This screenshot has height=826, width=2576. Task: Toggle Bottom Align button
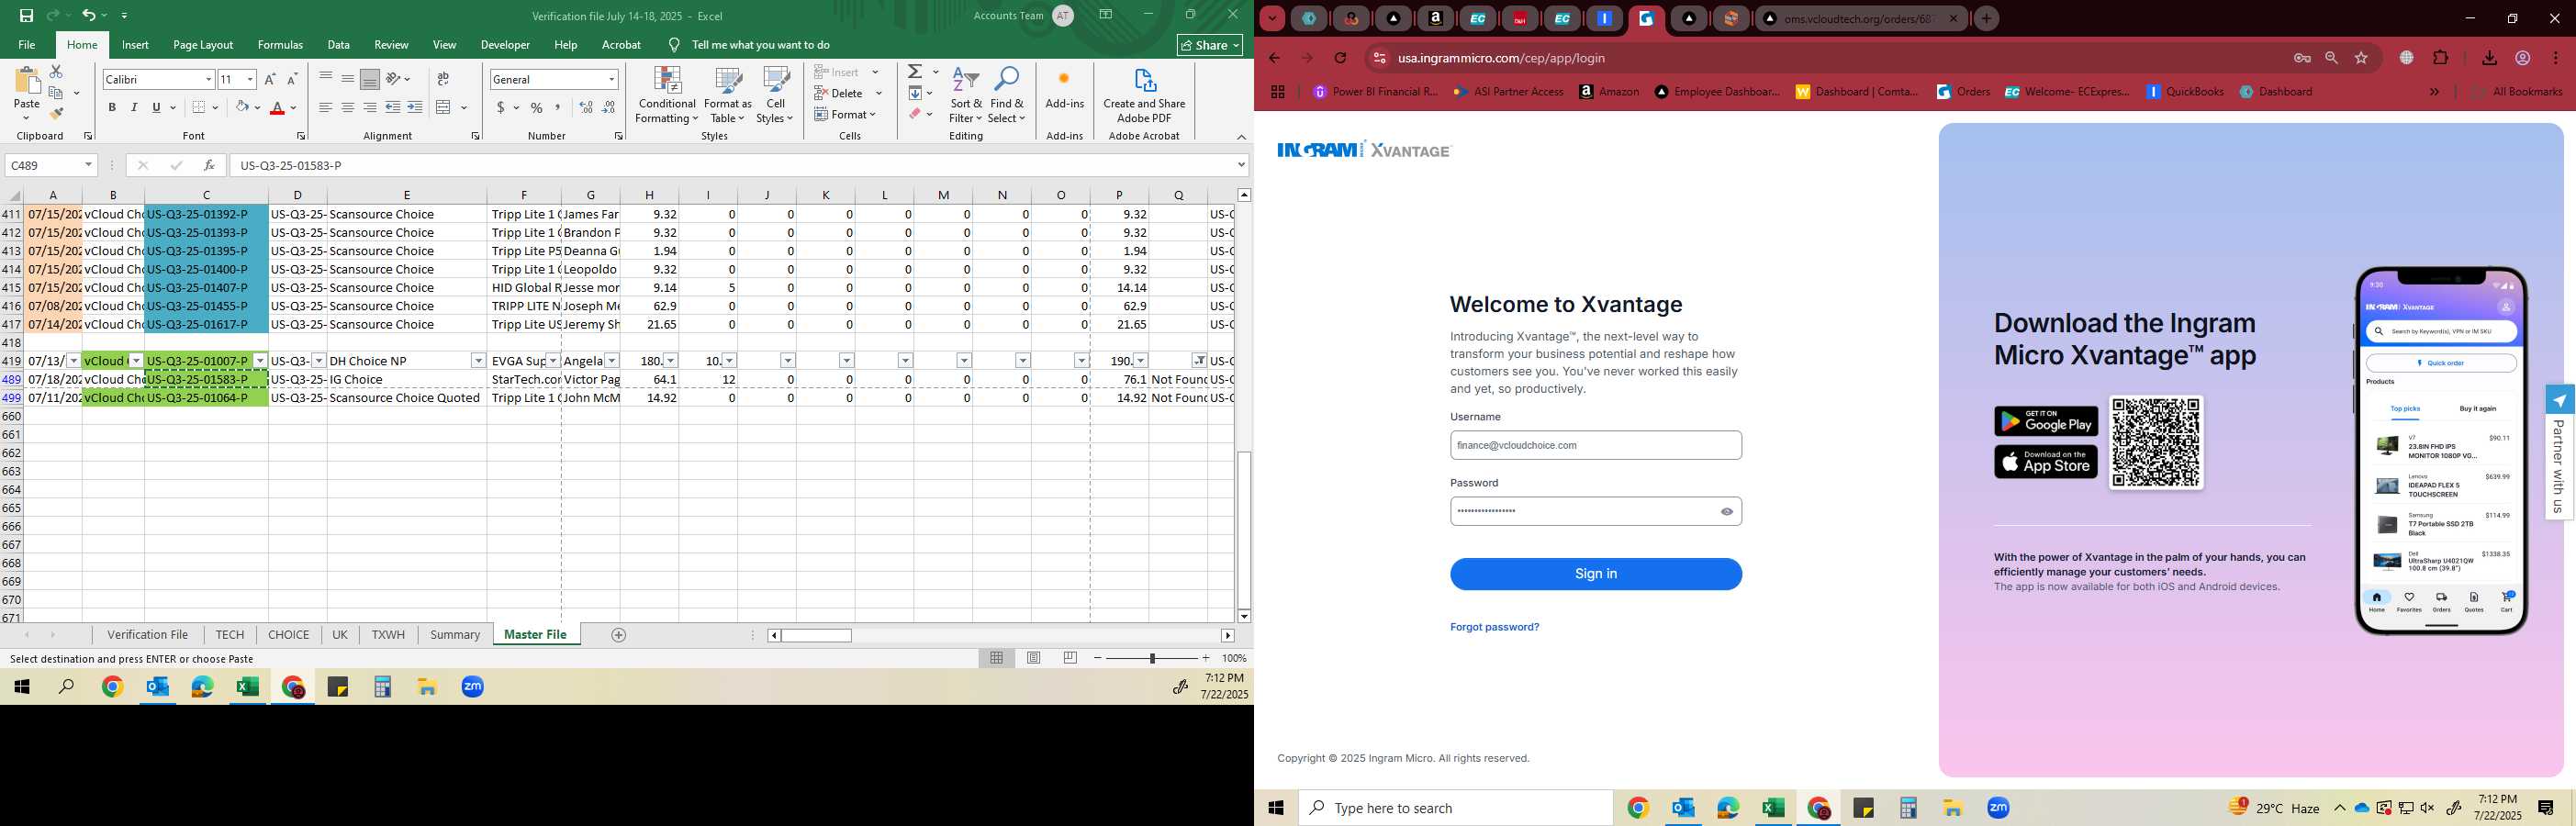click(x=369, y=79)
